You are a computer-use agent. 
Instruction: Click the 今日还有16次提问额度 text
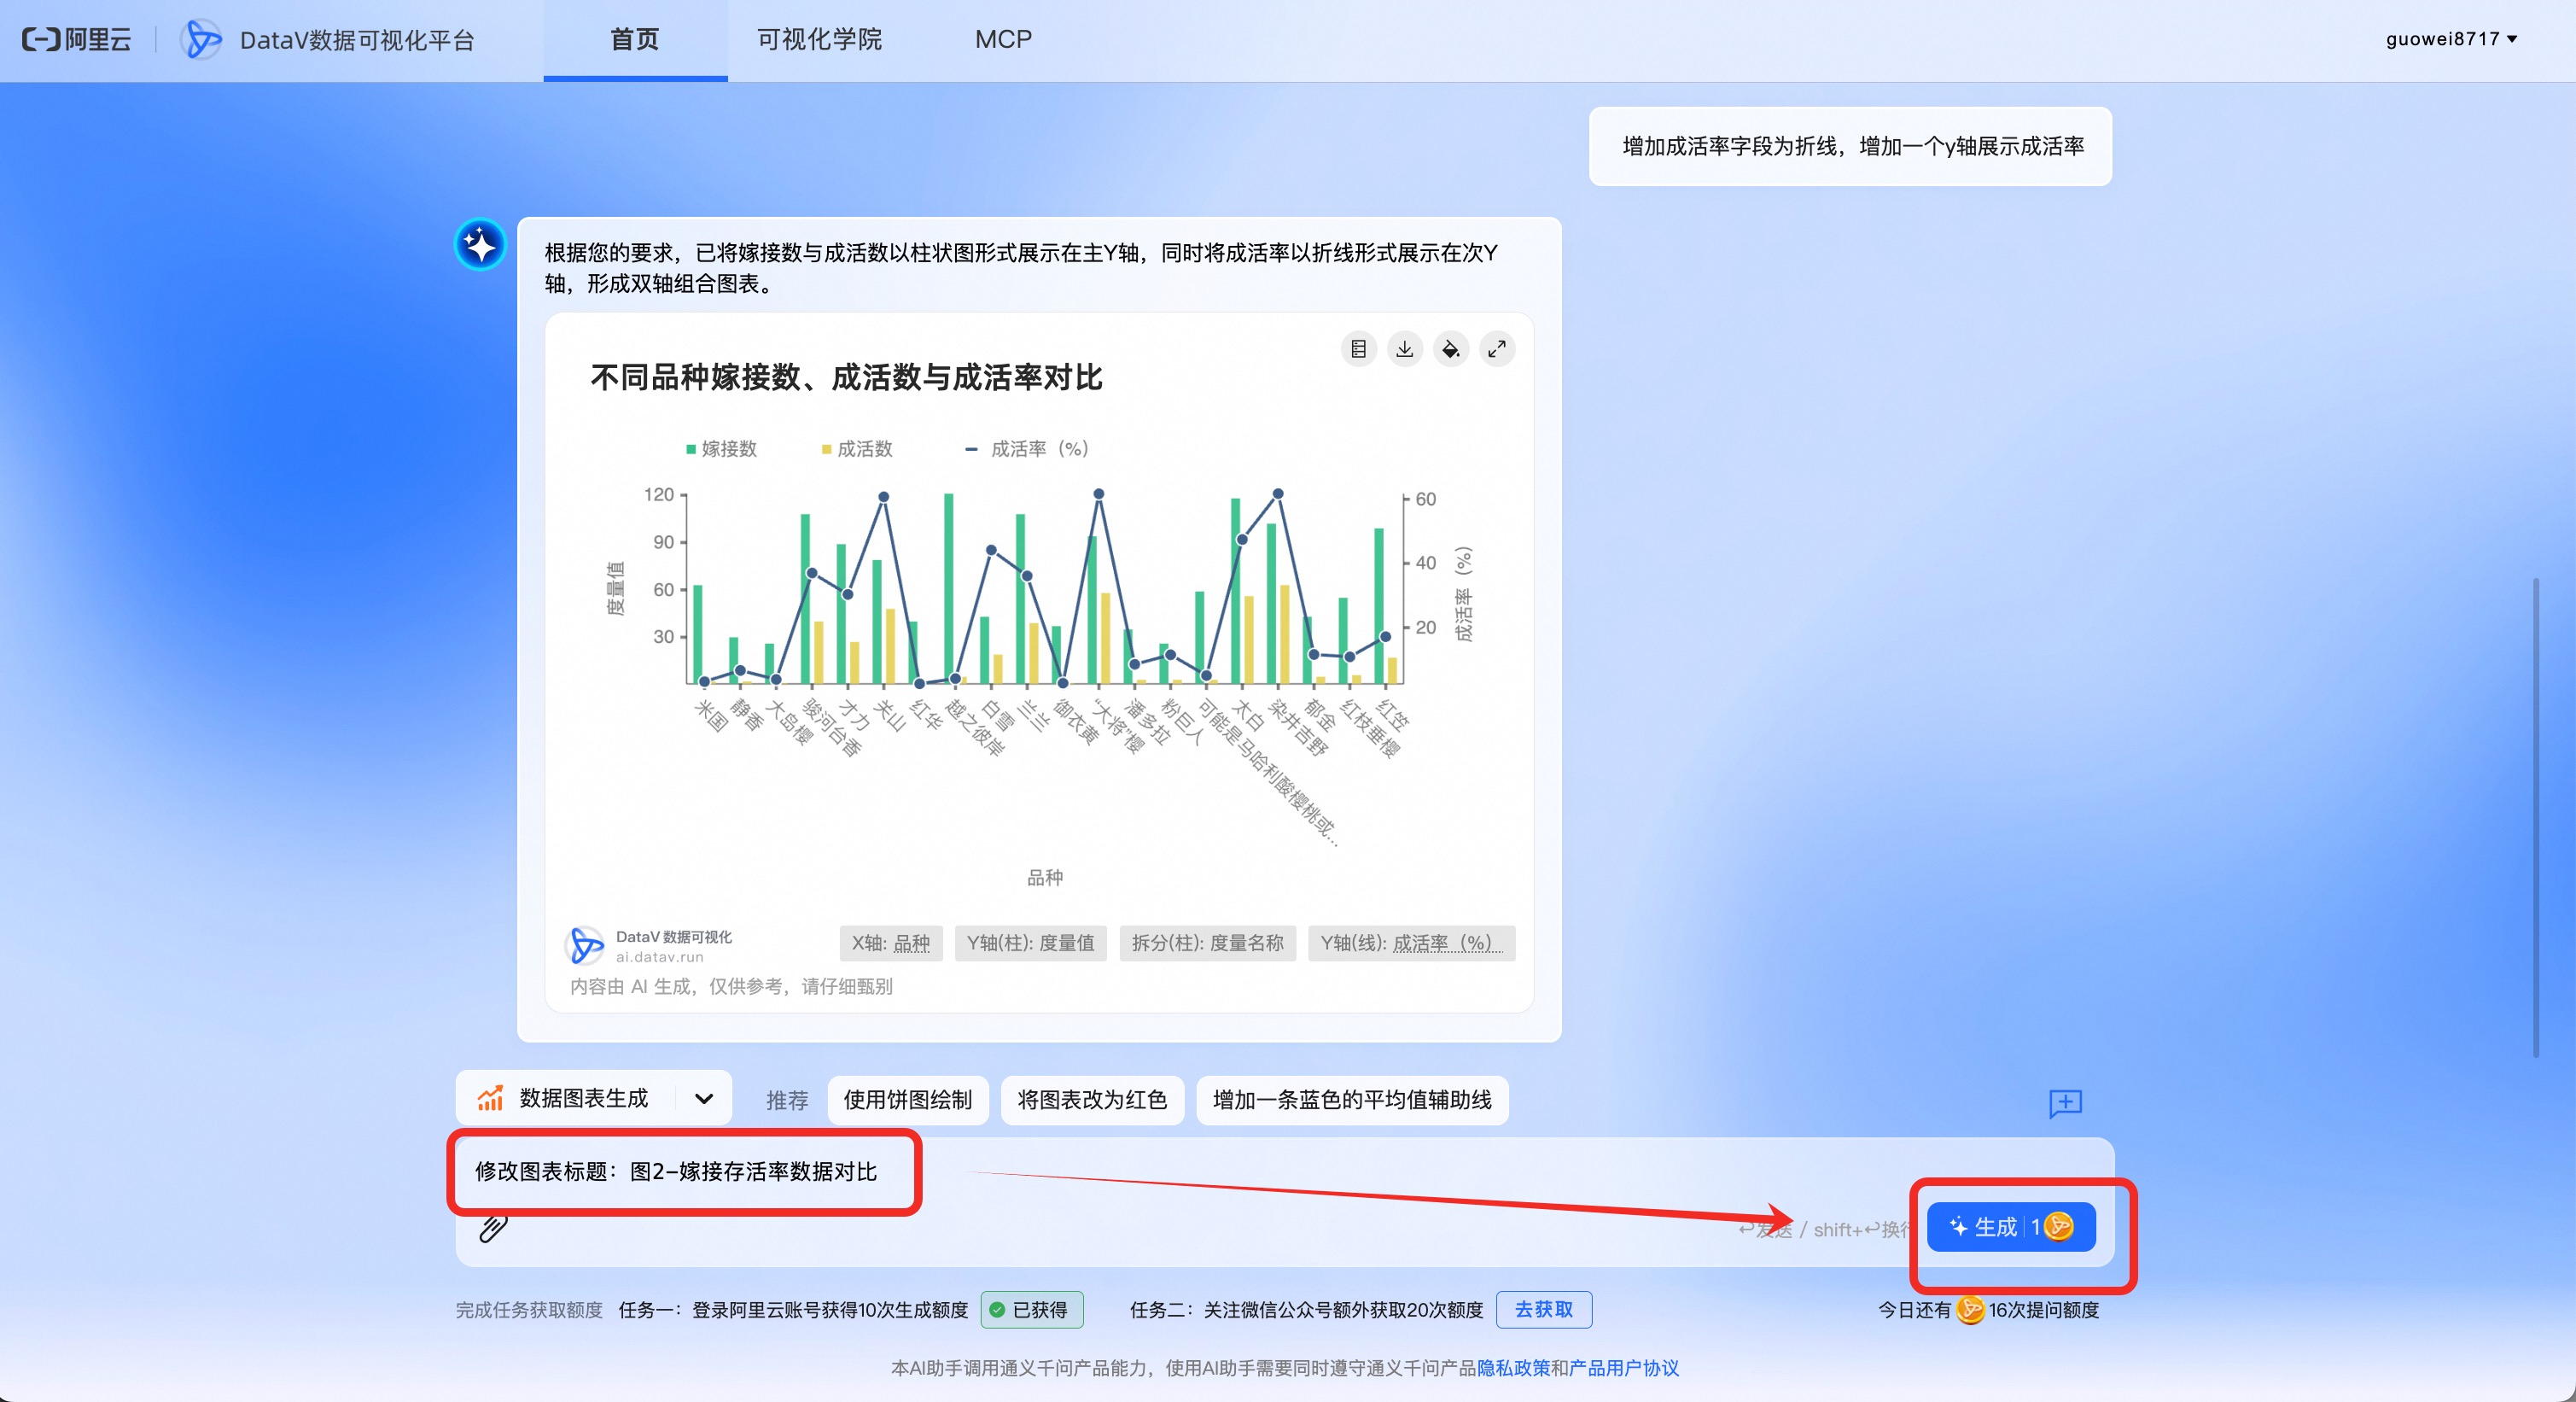click(x=1988, y=1309)
